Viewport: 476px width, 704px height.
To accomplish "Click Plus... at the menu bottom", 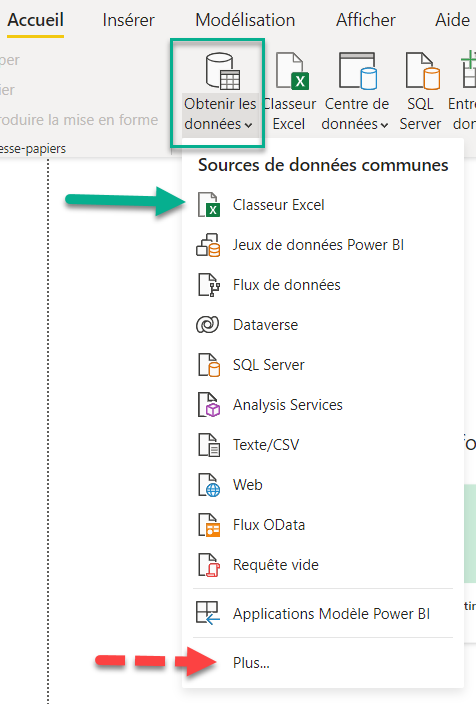I will [x=251, y=663].
